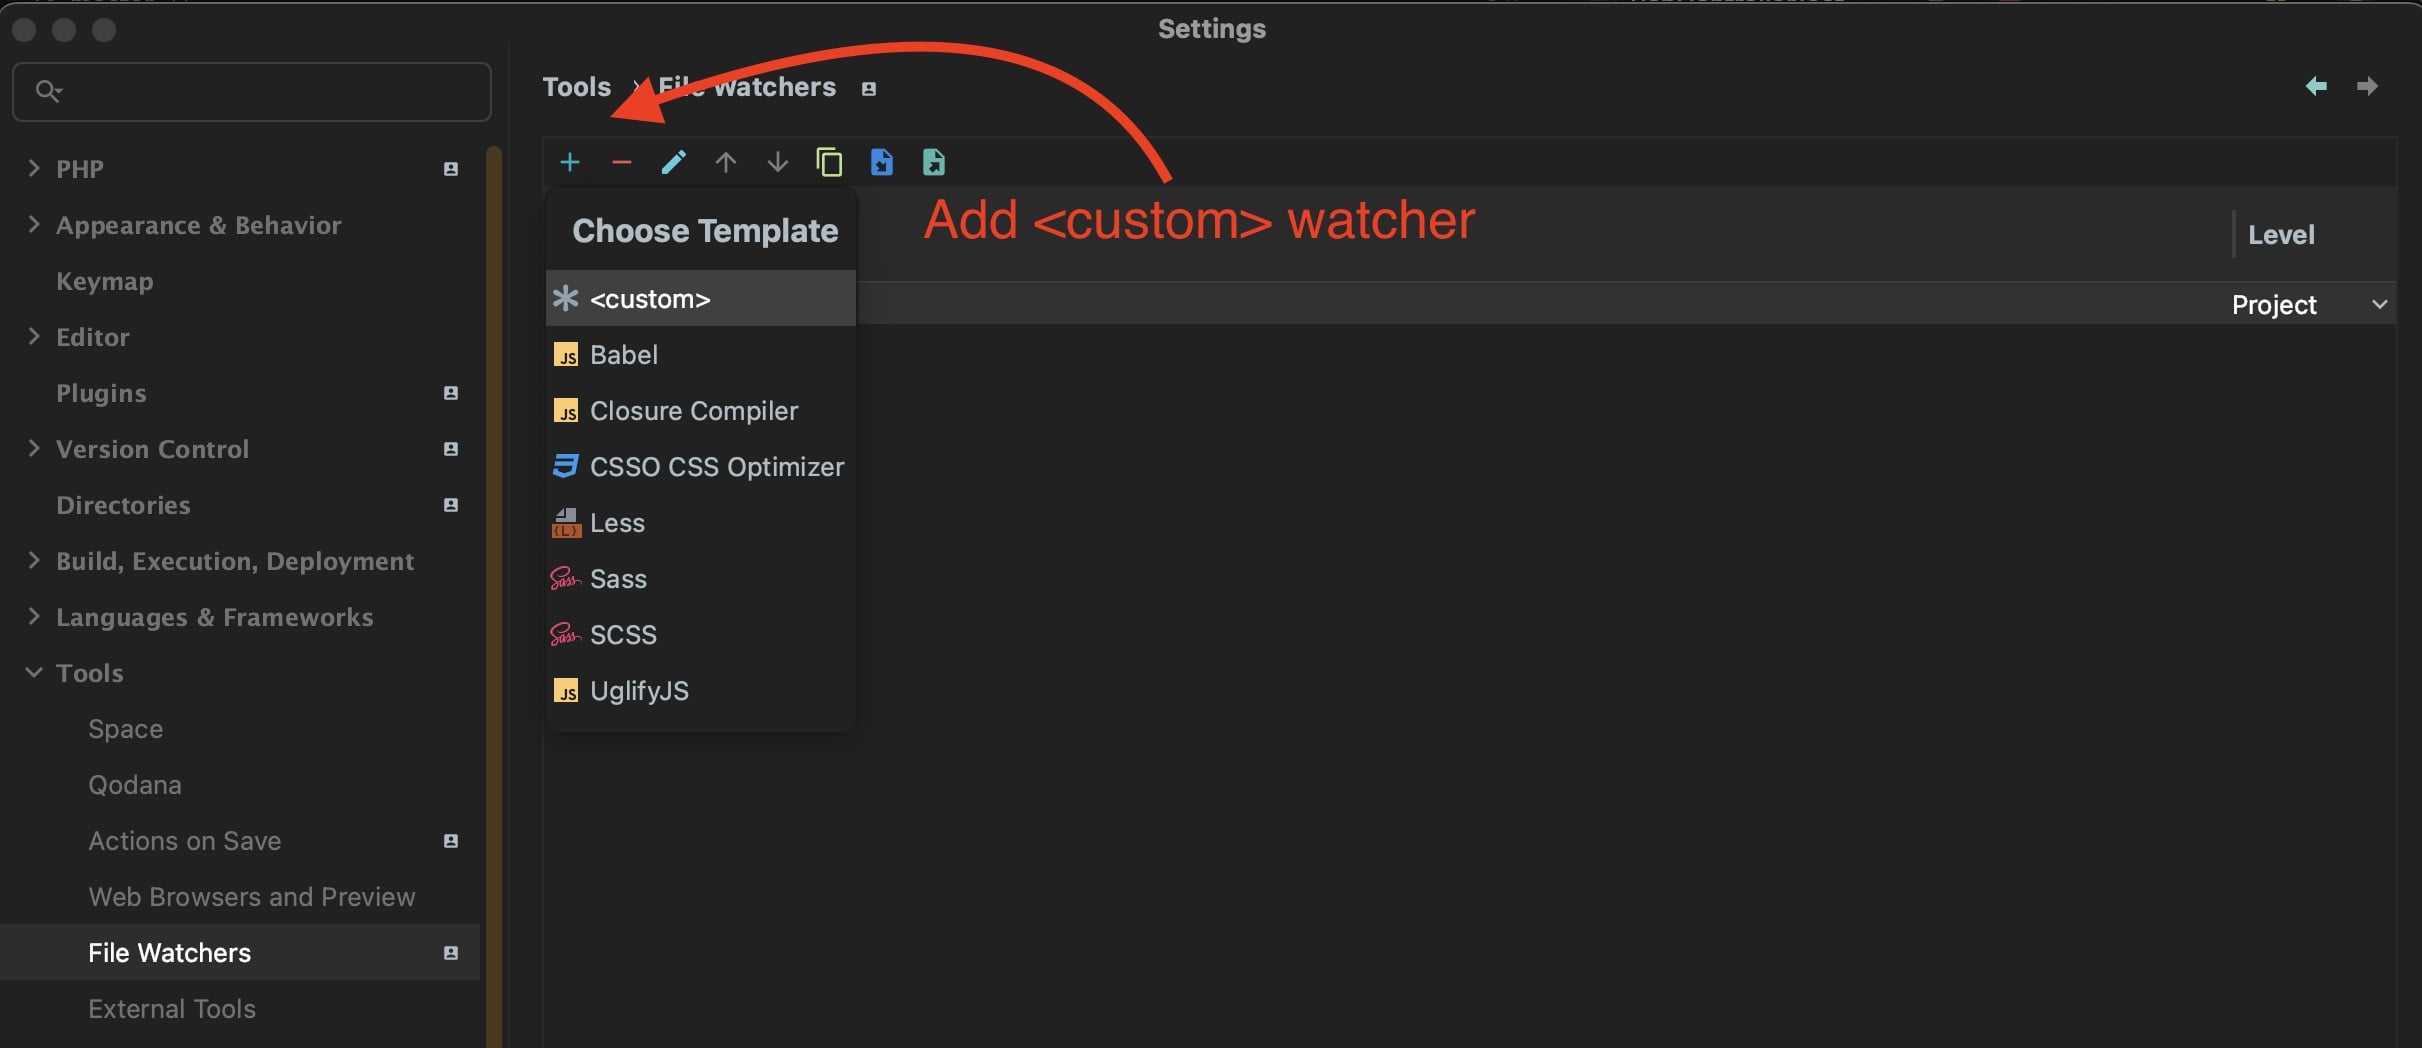This screenshot has height=1048, width=2422.
Task: Expand Appearance & Behavior section
Action: point(34,224)
